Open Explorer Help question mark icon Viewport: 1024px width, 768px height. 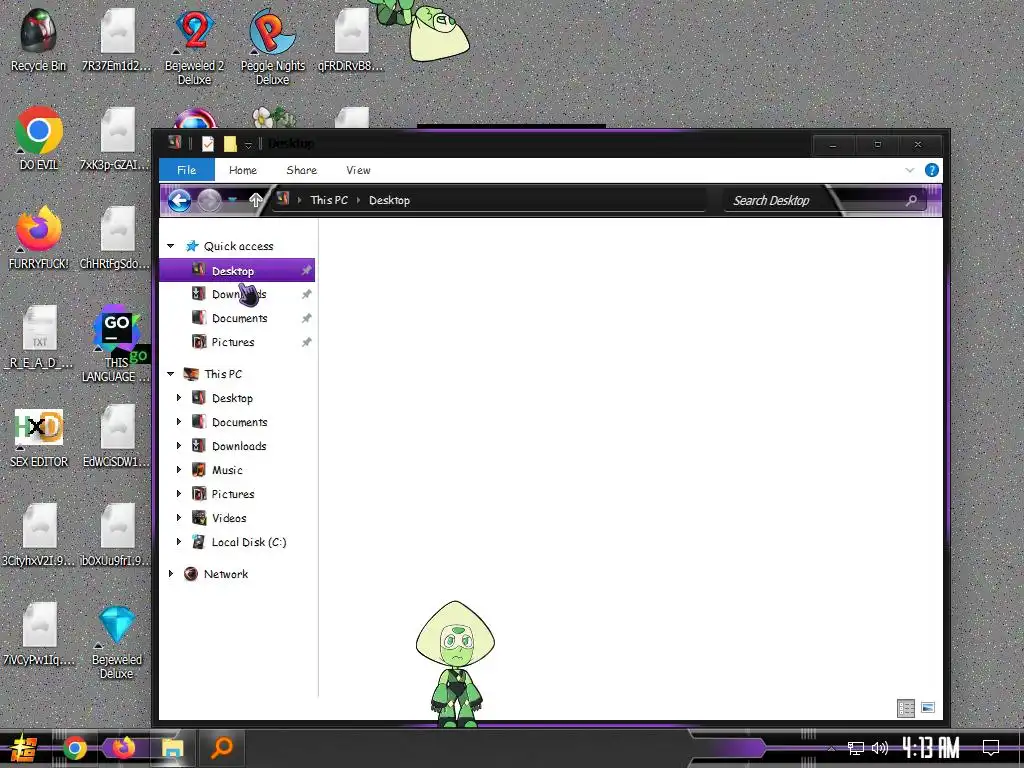pyautogui.click(x=931, y=170)
